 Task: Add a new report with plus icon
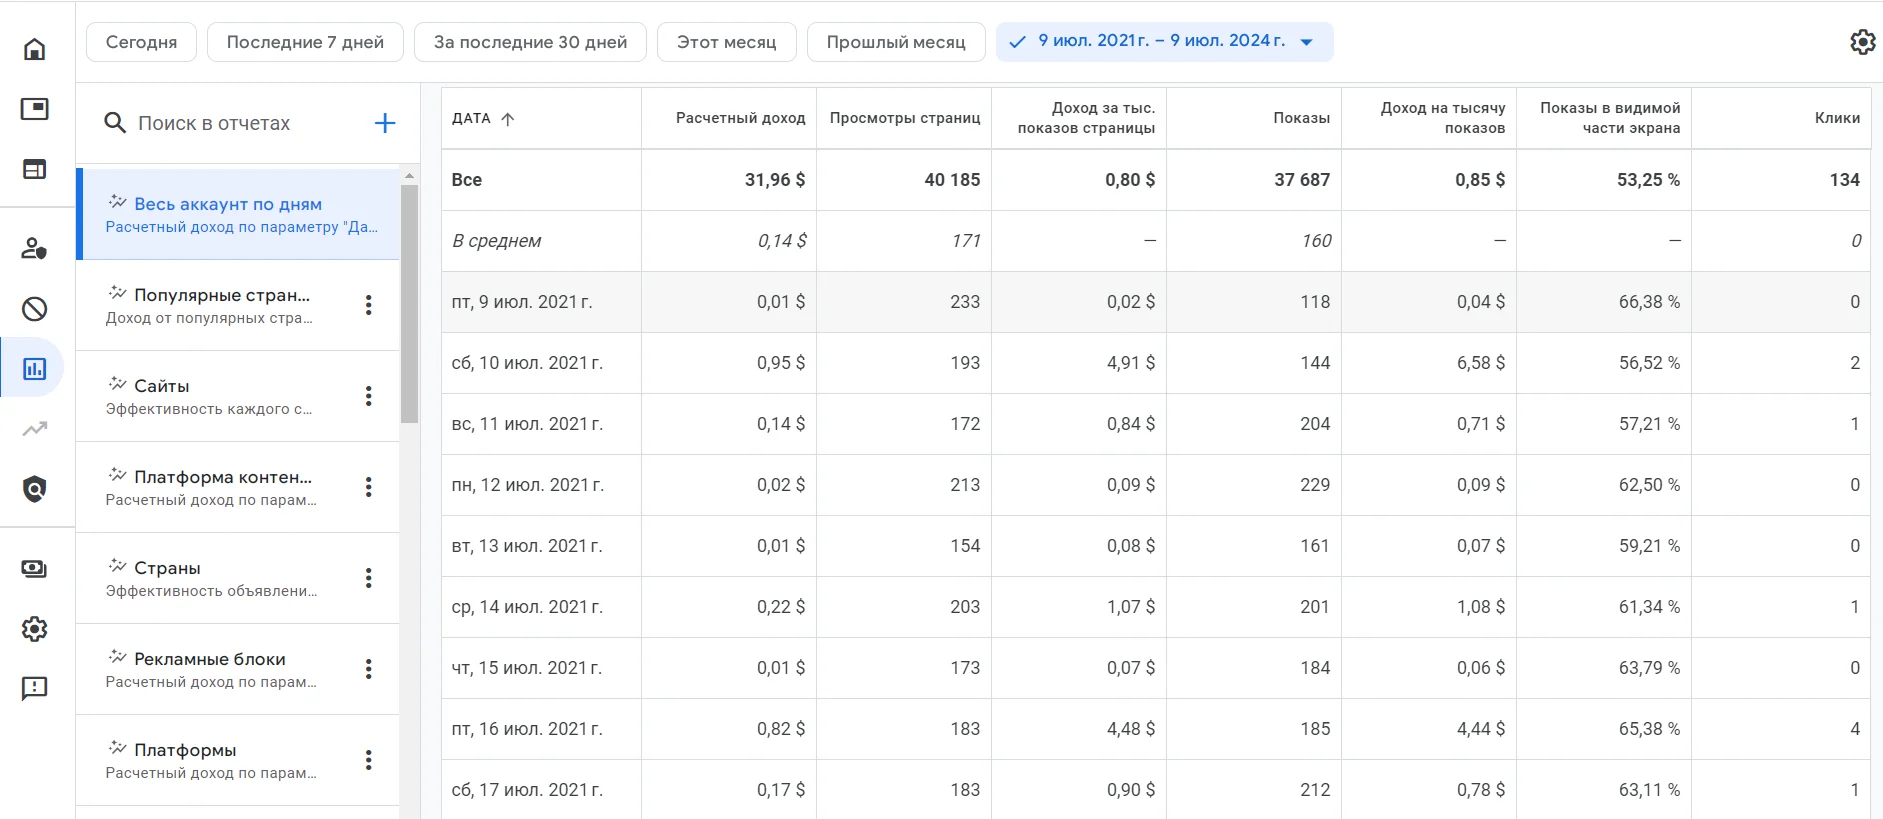pos(385,123)
